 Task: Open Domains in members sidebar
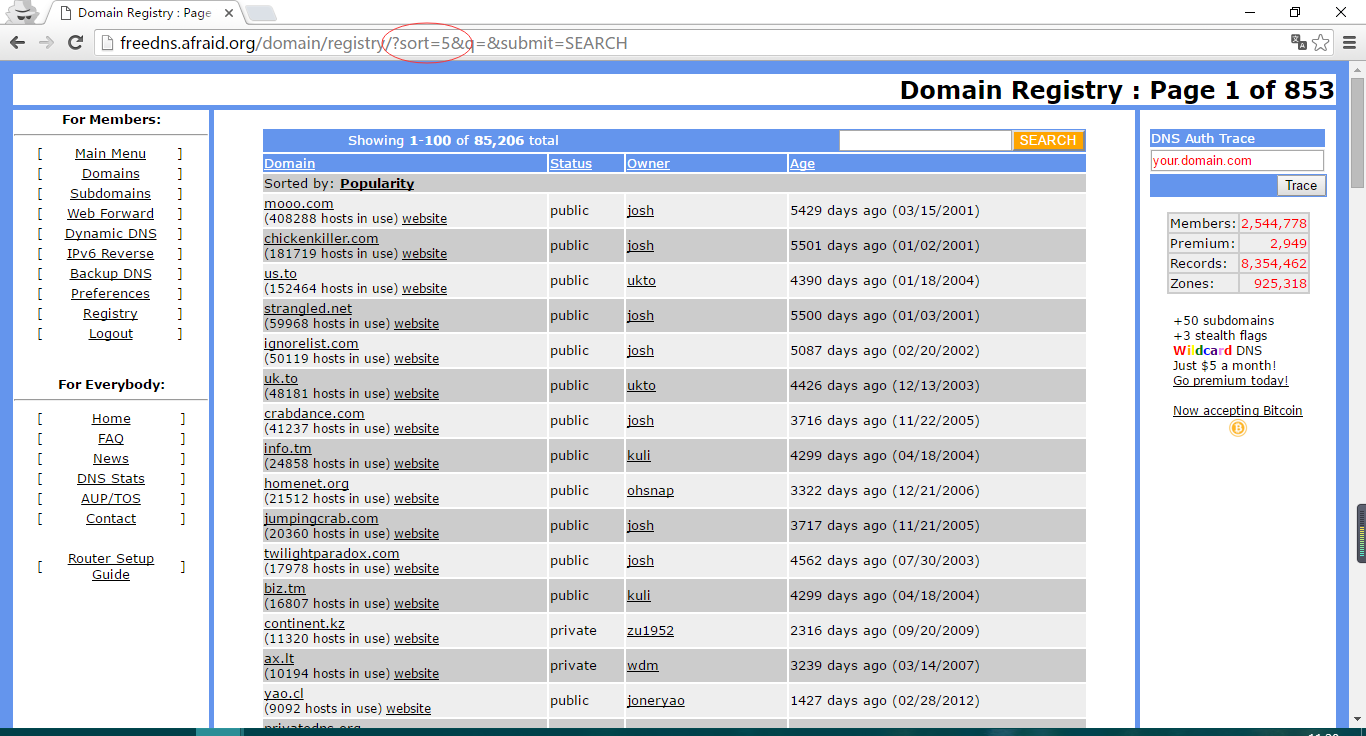click(111, 174)
